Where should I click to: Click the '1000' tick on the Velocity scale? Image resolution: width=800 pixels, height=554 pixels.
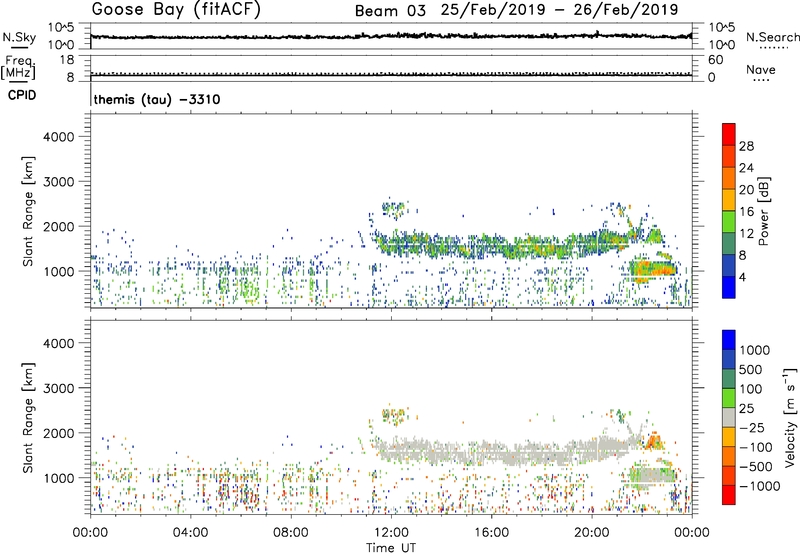[x=755, y=350]
